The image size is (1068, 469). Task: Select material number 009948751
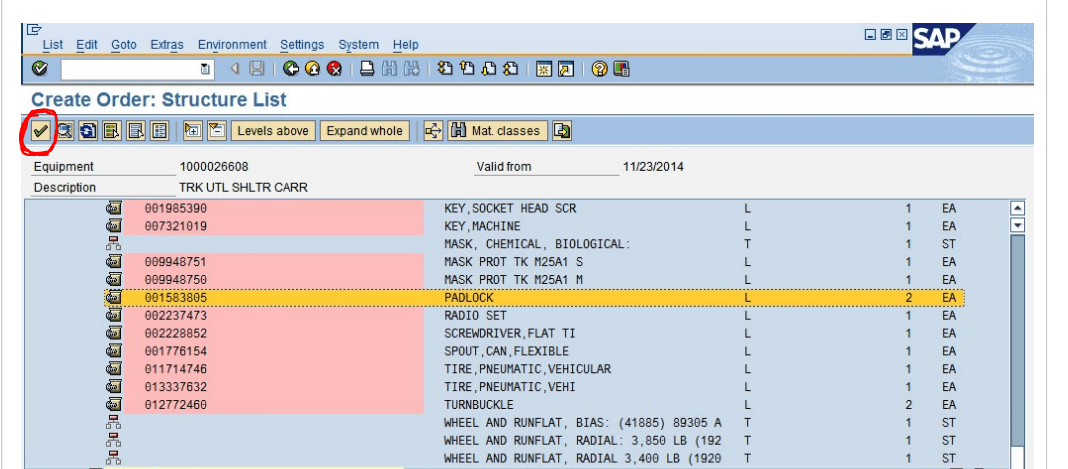(x=176, y=262)
